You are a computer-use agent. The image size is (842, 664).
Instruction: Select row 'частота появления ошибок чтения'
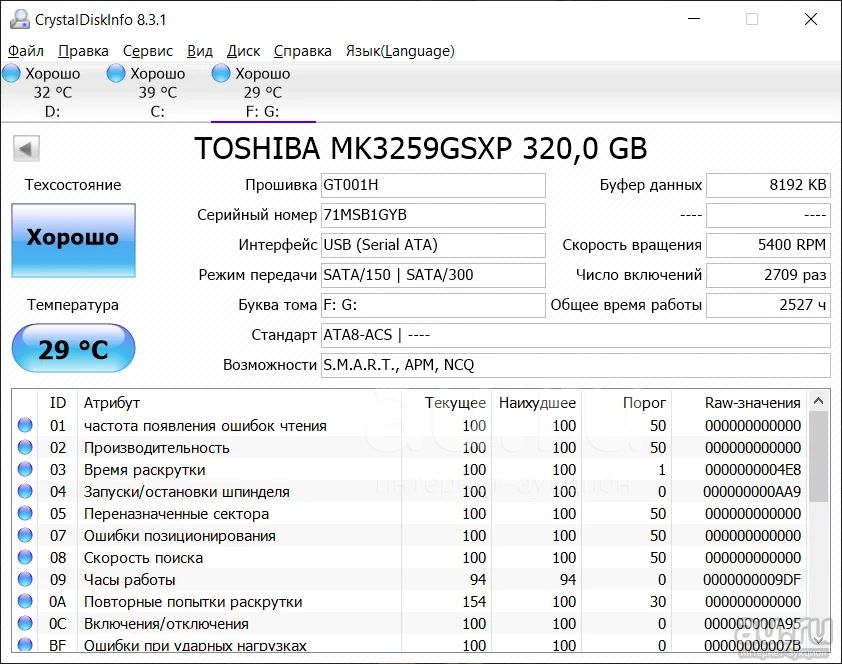[x=410, y=426]
